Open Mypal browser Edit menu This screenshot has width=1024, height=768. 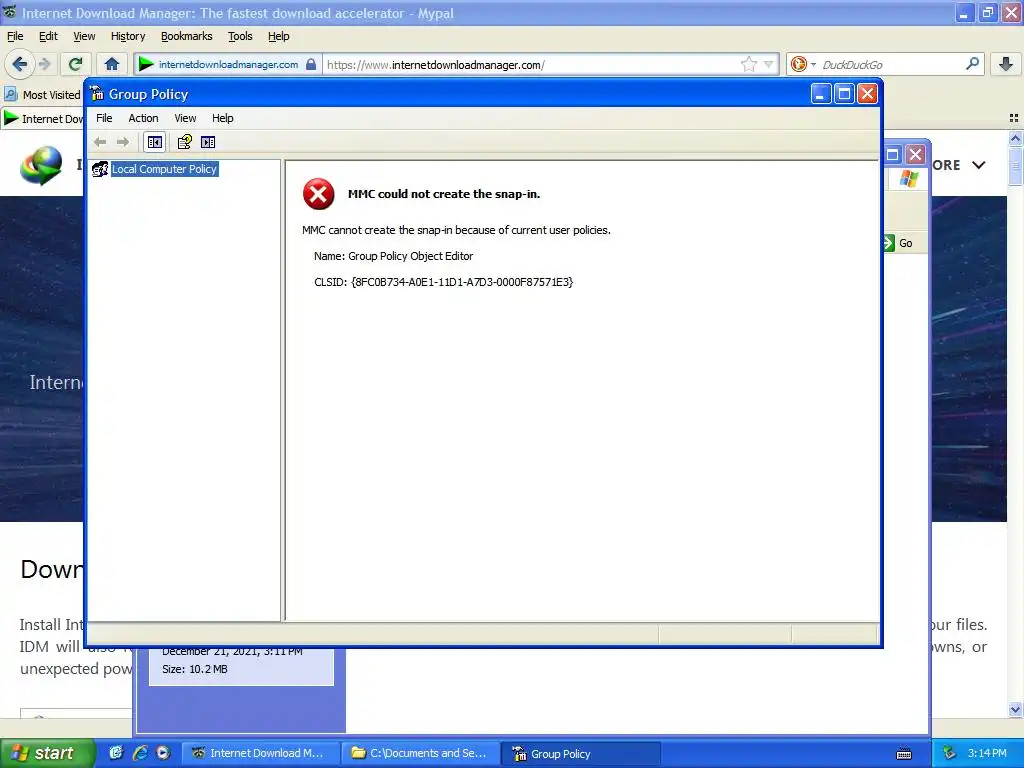(48, 37)
